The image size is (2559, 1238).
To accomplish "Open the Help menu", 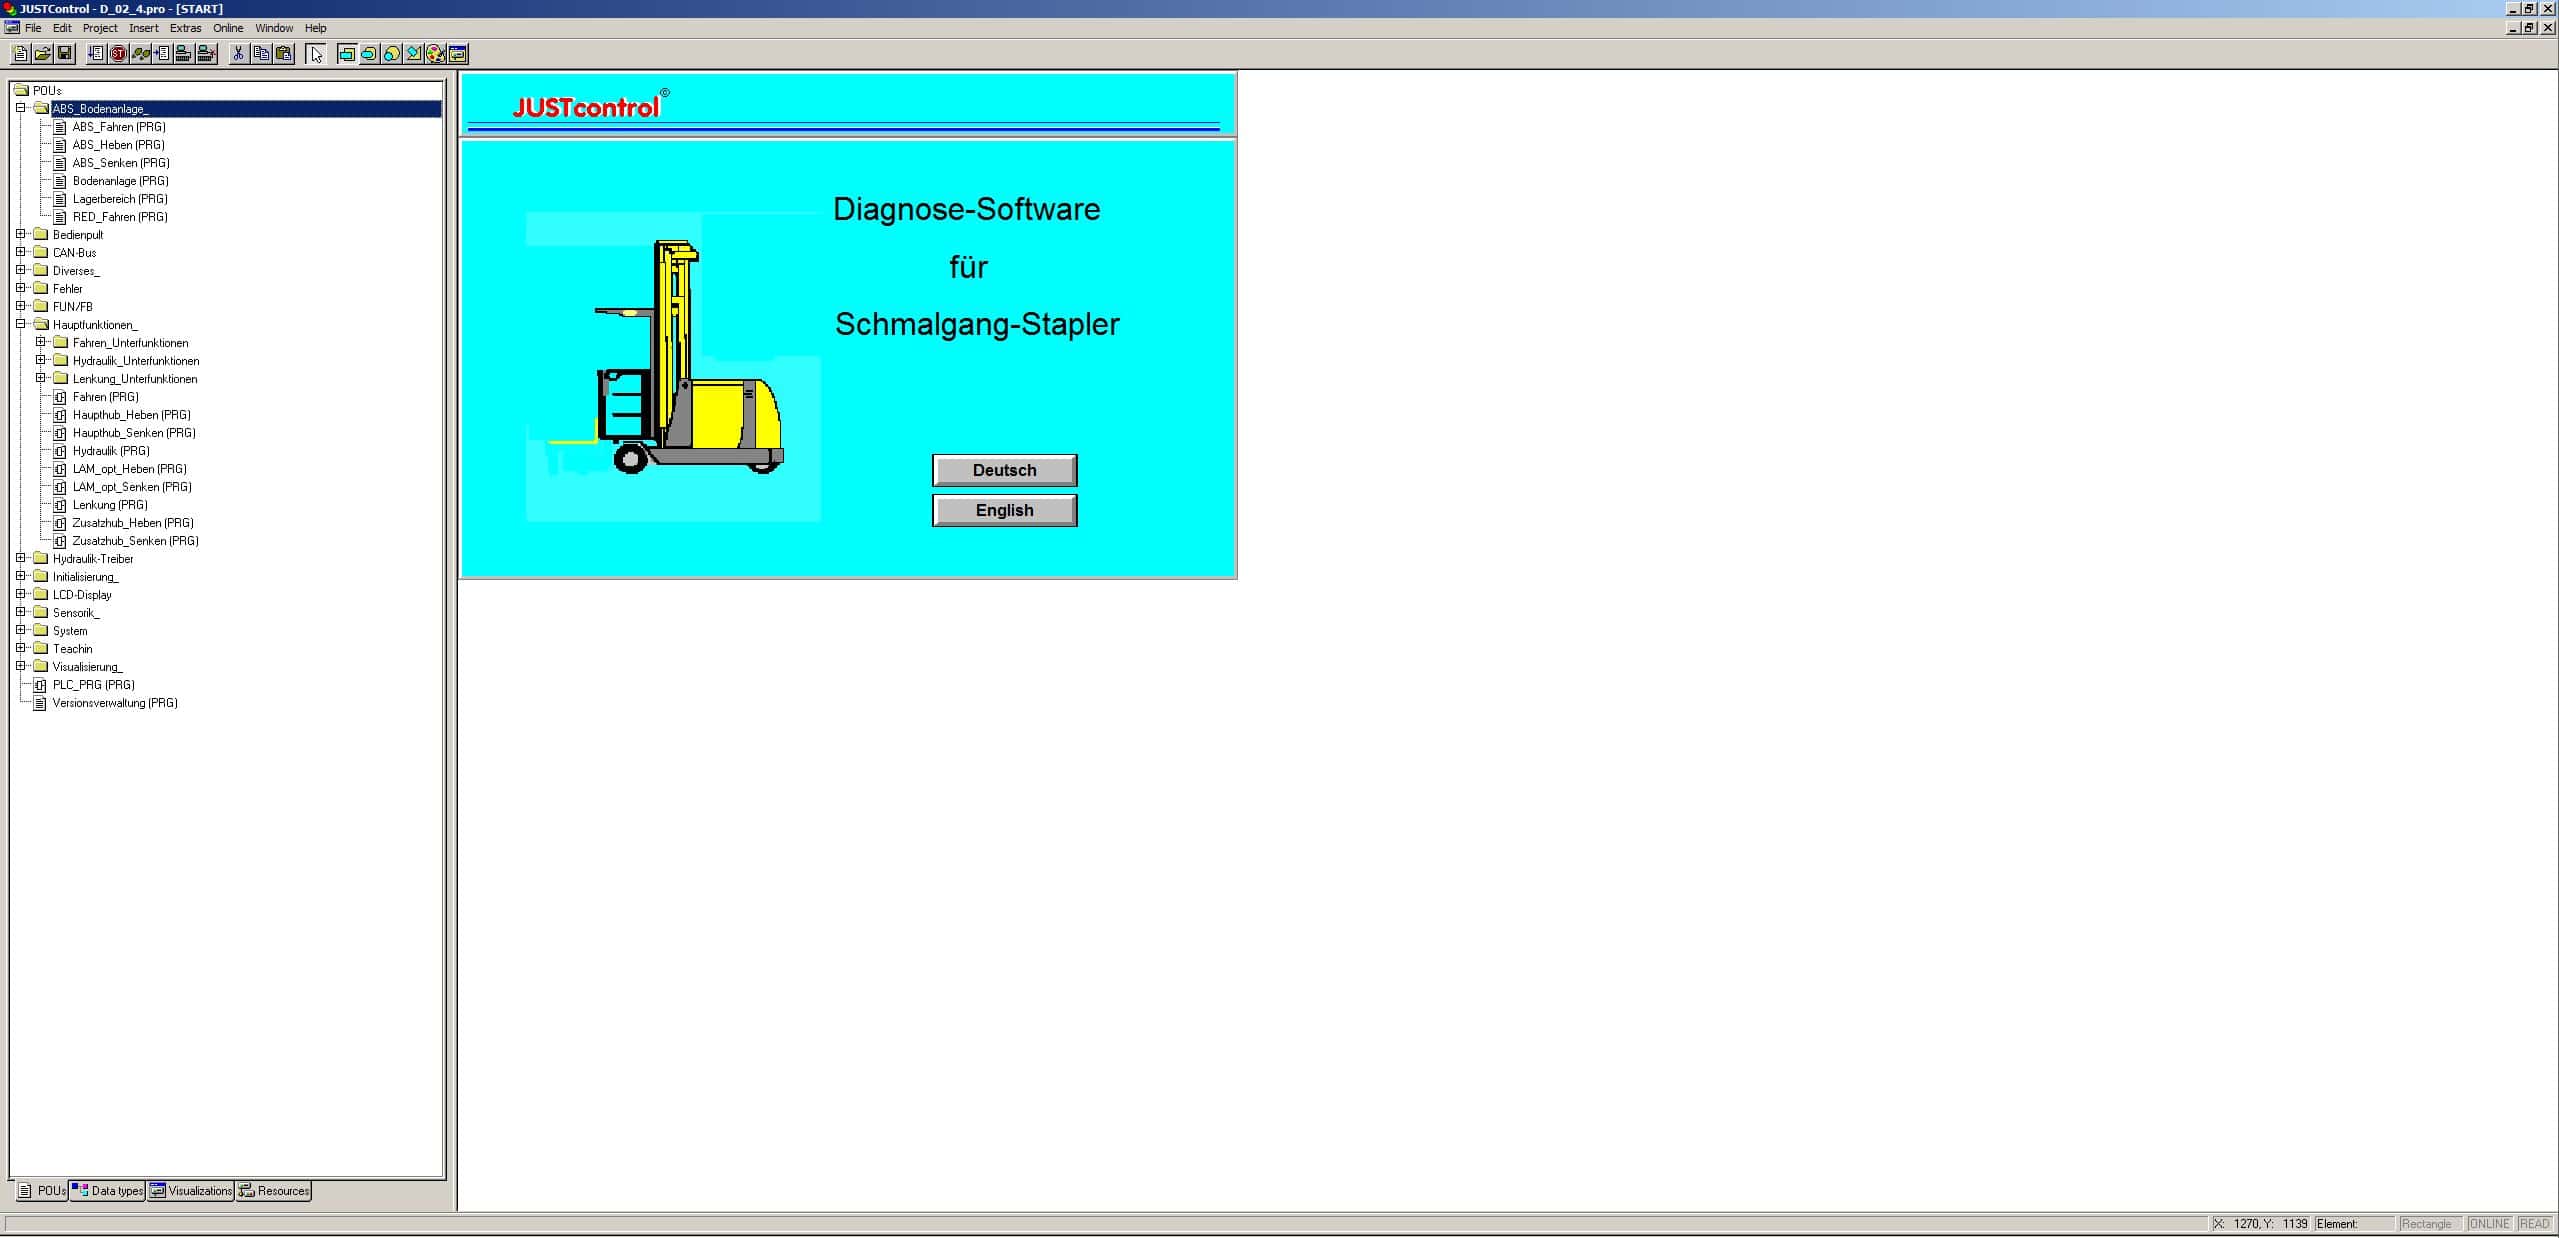I will click(x=315, y=28).
